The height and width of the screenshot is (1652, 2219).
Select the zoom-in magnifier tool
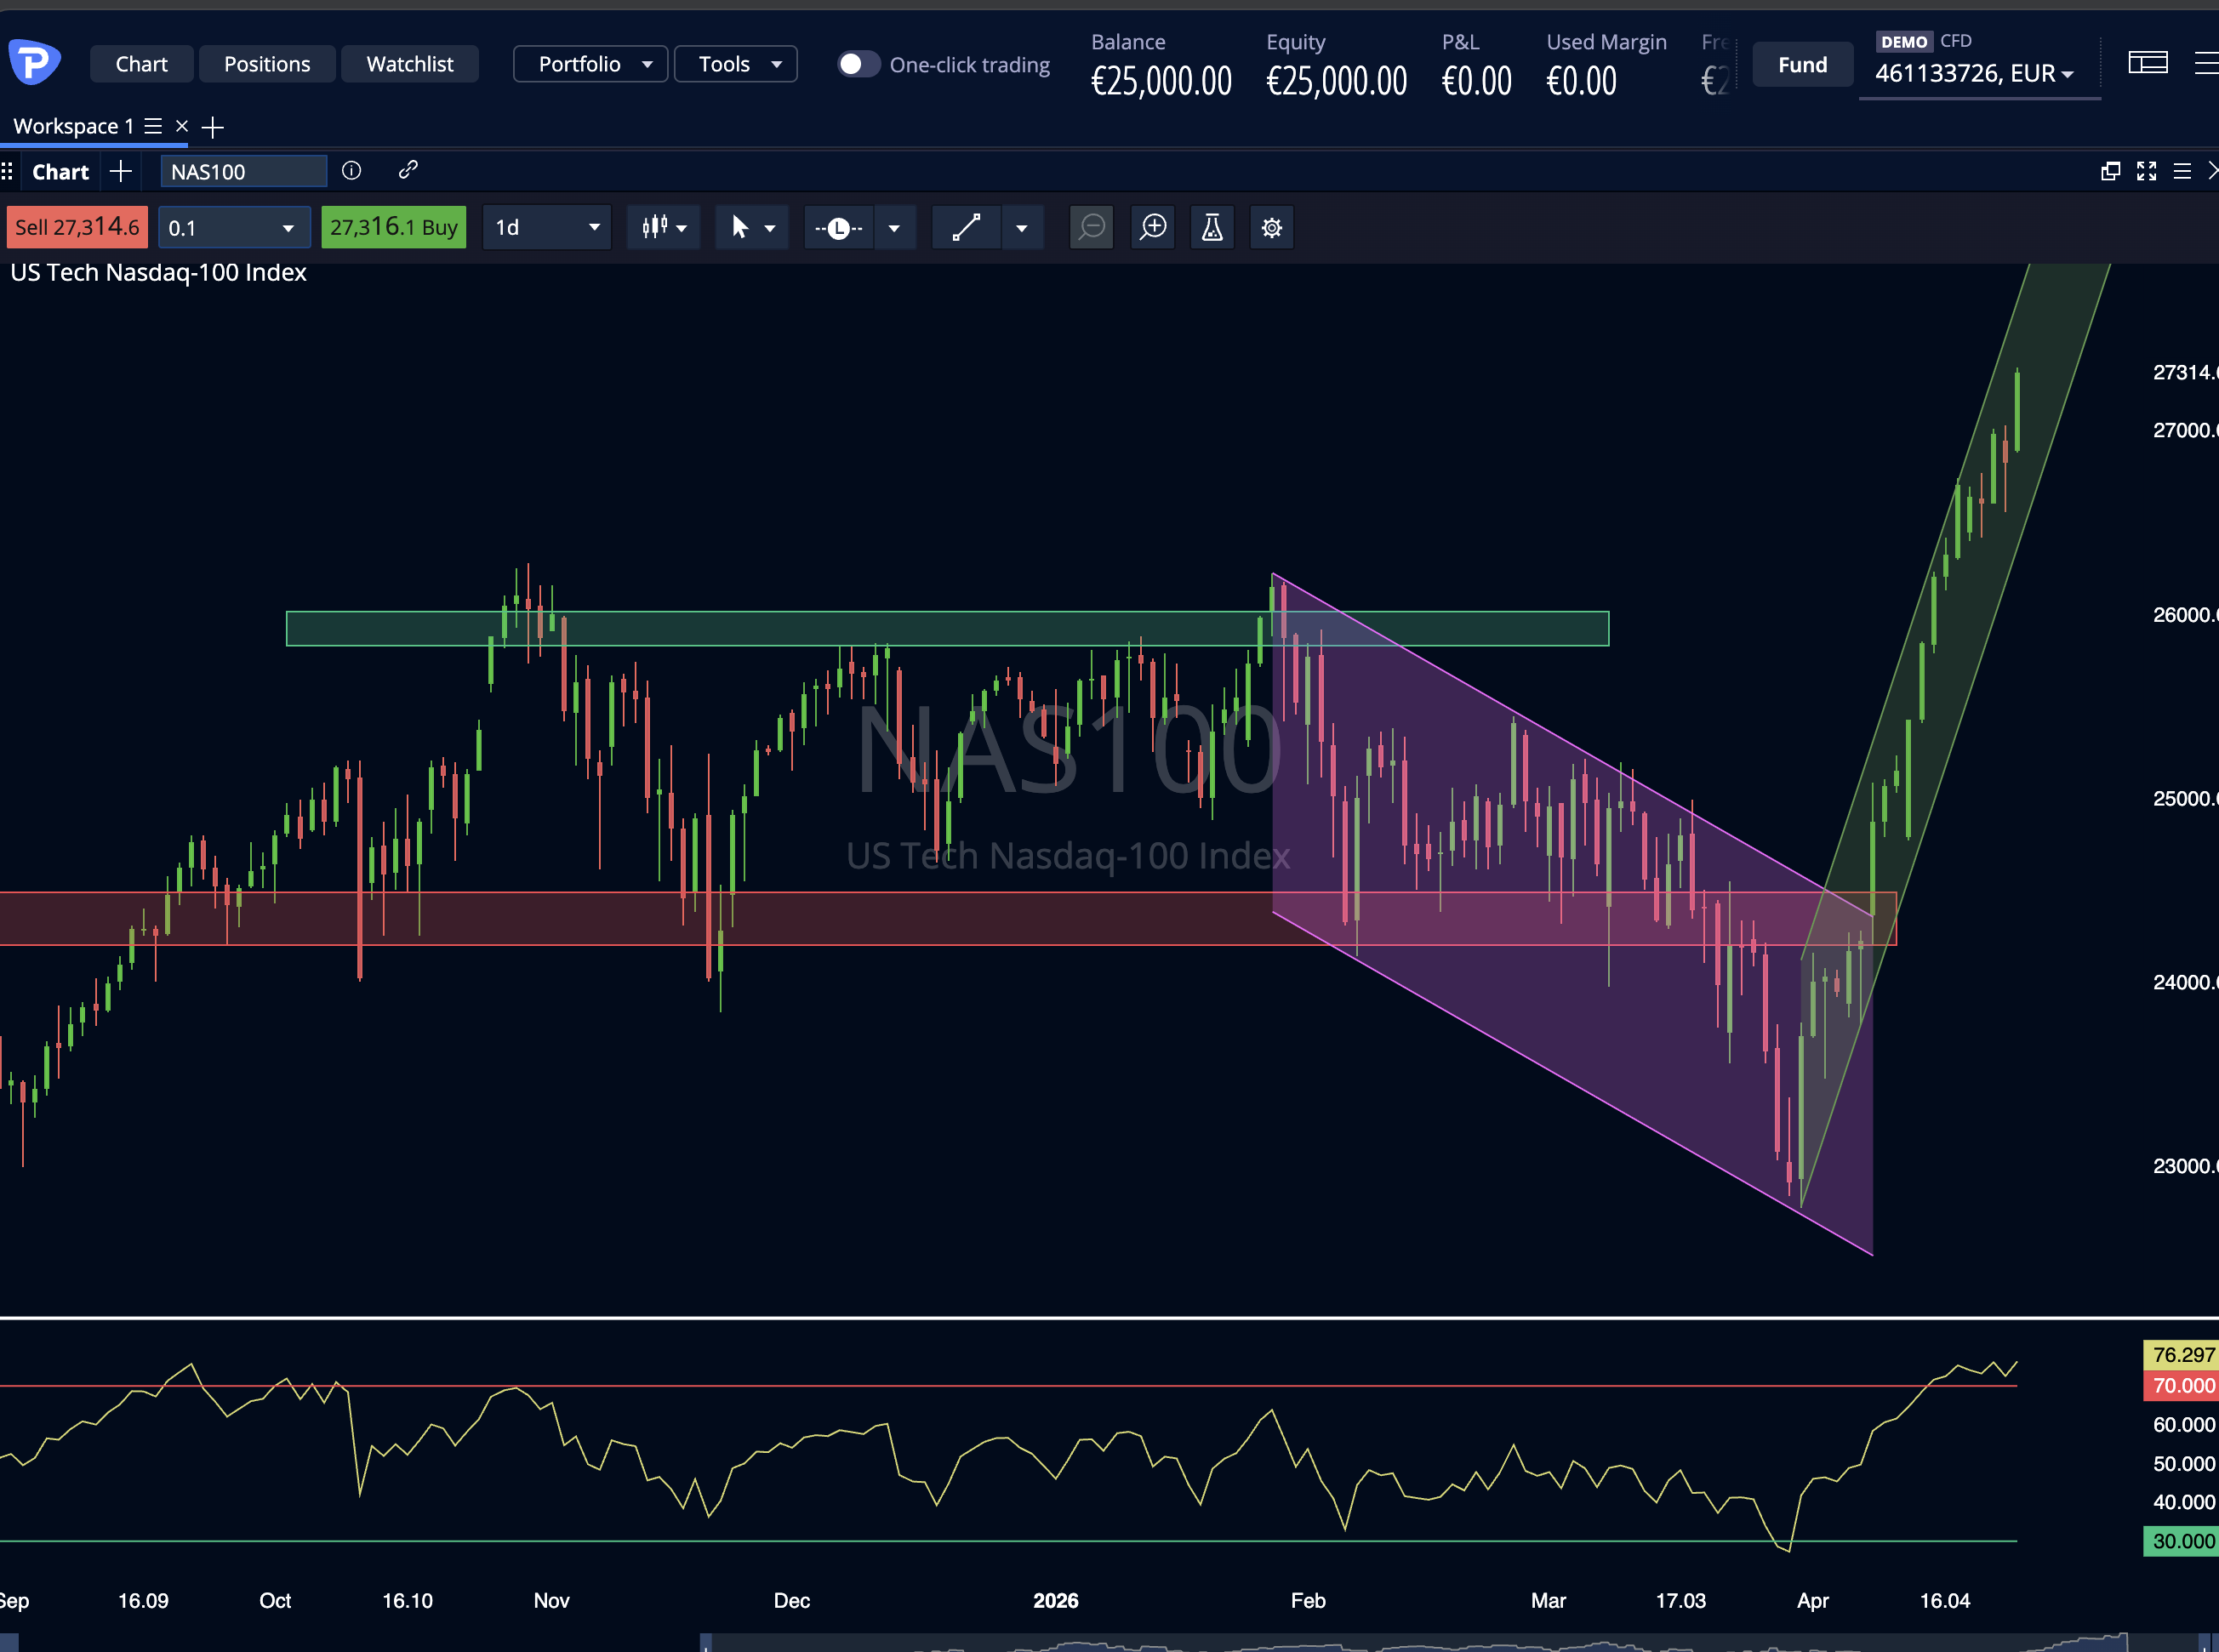1153,227
